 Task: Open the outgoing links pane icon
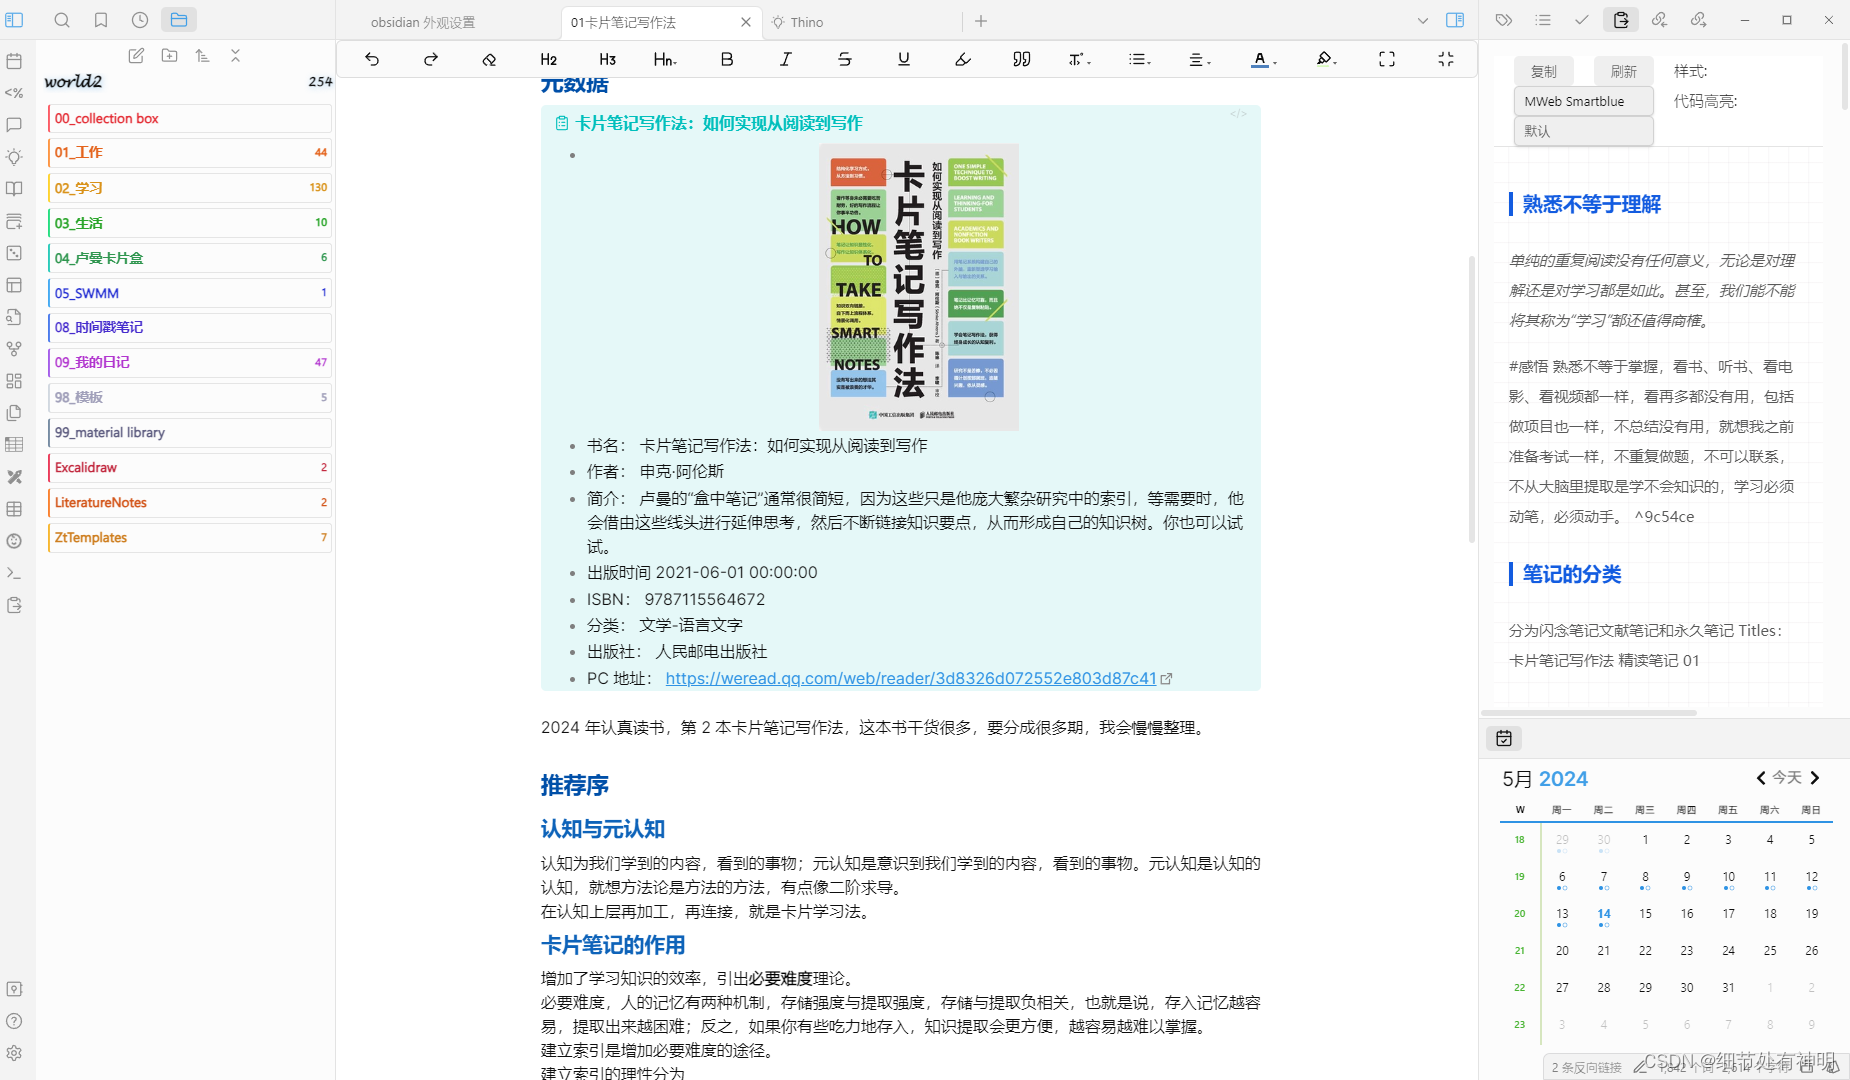tap(1698, 20)
